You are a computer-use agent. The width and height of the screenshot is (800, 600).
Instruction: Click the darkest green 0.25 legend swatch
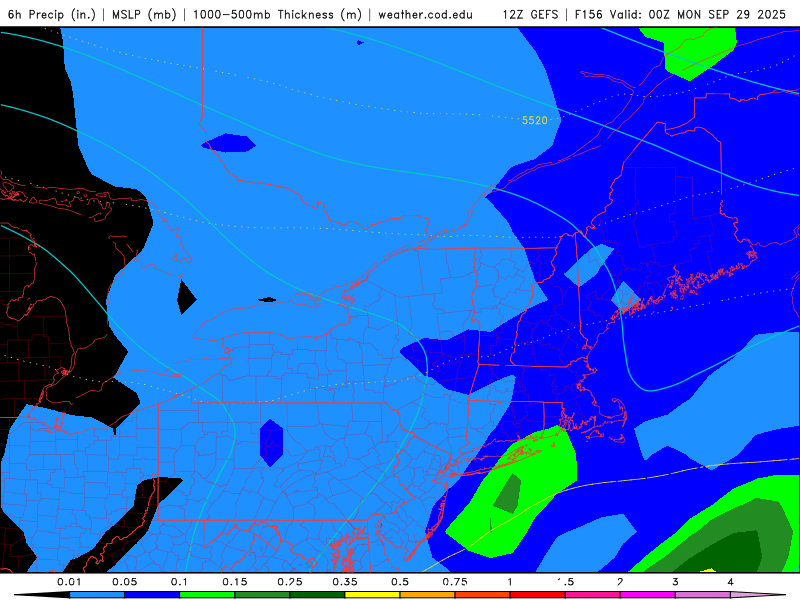point(317,595)
